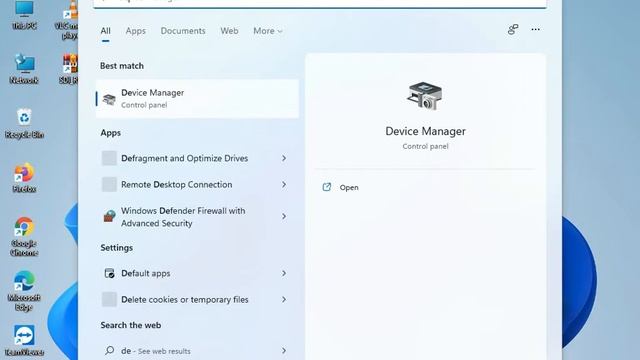Click Open in the Device Manager preview pane
The width and height of the screenshot is (640, 360).
click(349, 187)
